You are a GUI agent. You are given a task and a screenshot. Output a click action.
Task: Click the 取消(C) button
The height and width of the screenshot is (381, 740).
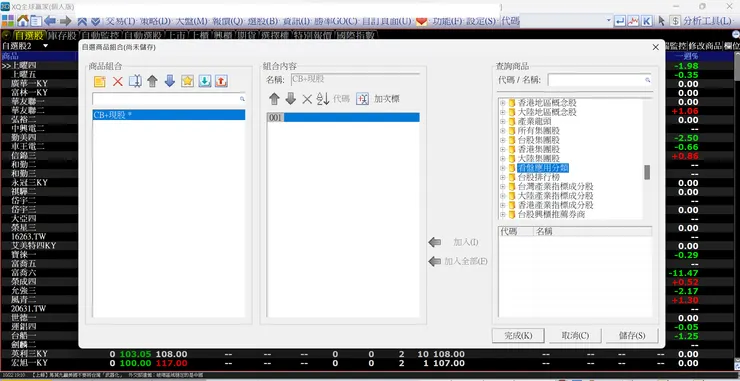tap(575, 336)
